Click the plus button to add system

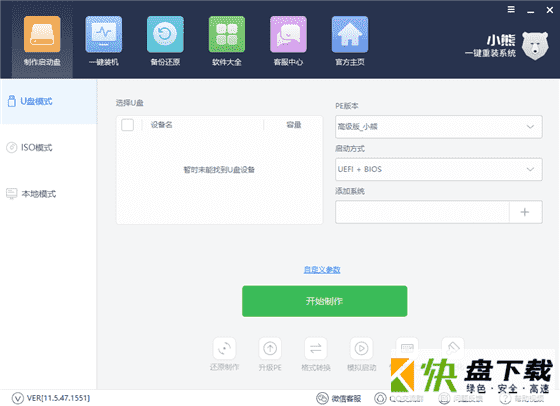pos(525,212)
